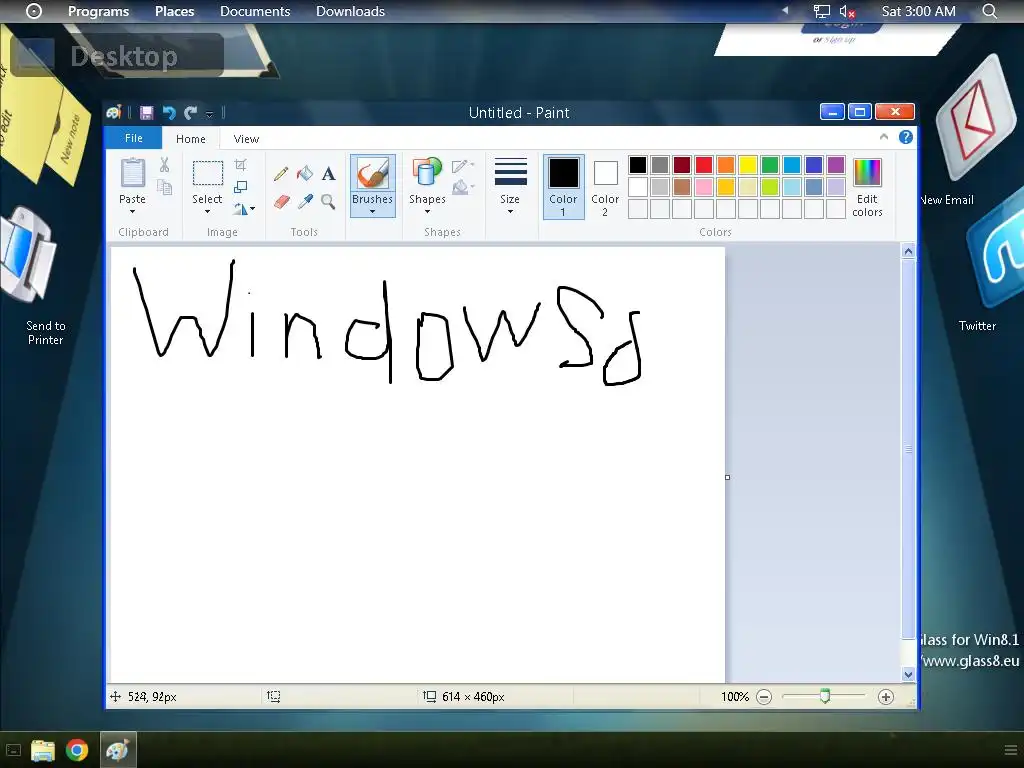Expand the Brushes dropdown arrow
Screen dimensions: 1024x768
372,212
